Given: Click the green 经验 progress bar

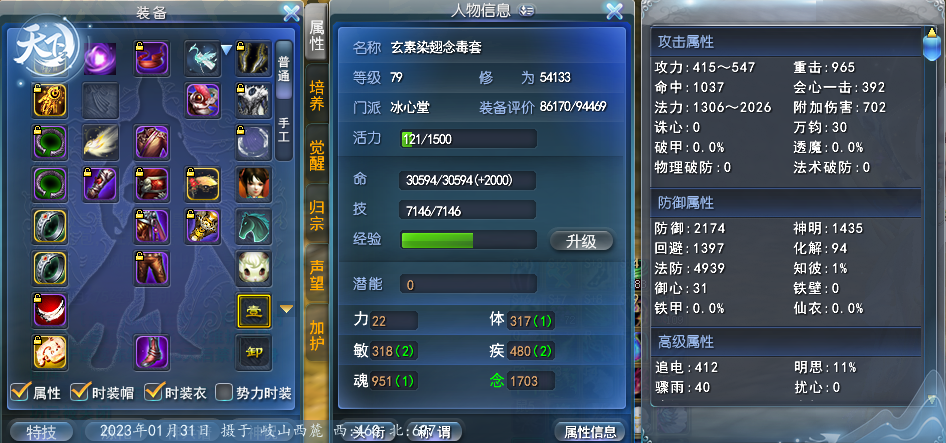Looking at the screenshot, I should click(468, 240).
